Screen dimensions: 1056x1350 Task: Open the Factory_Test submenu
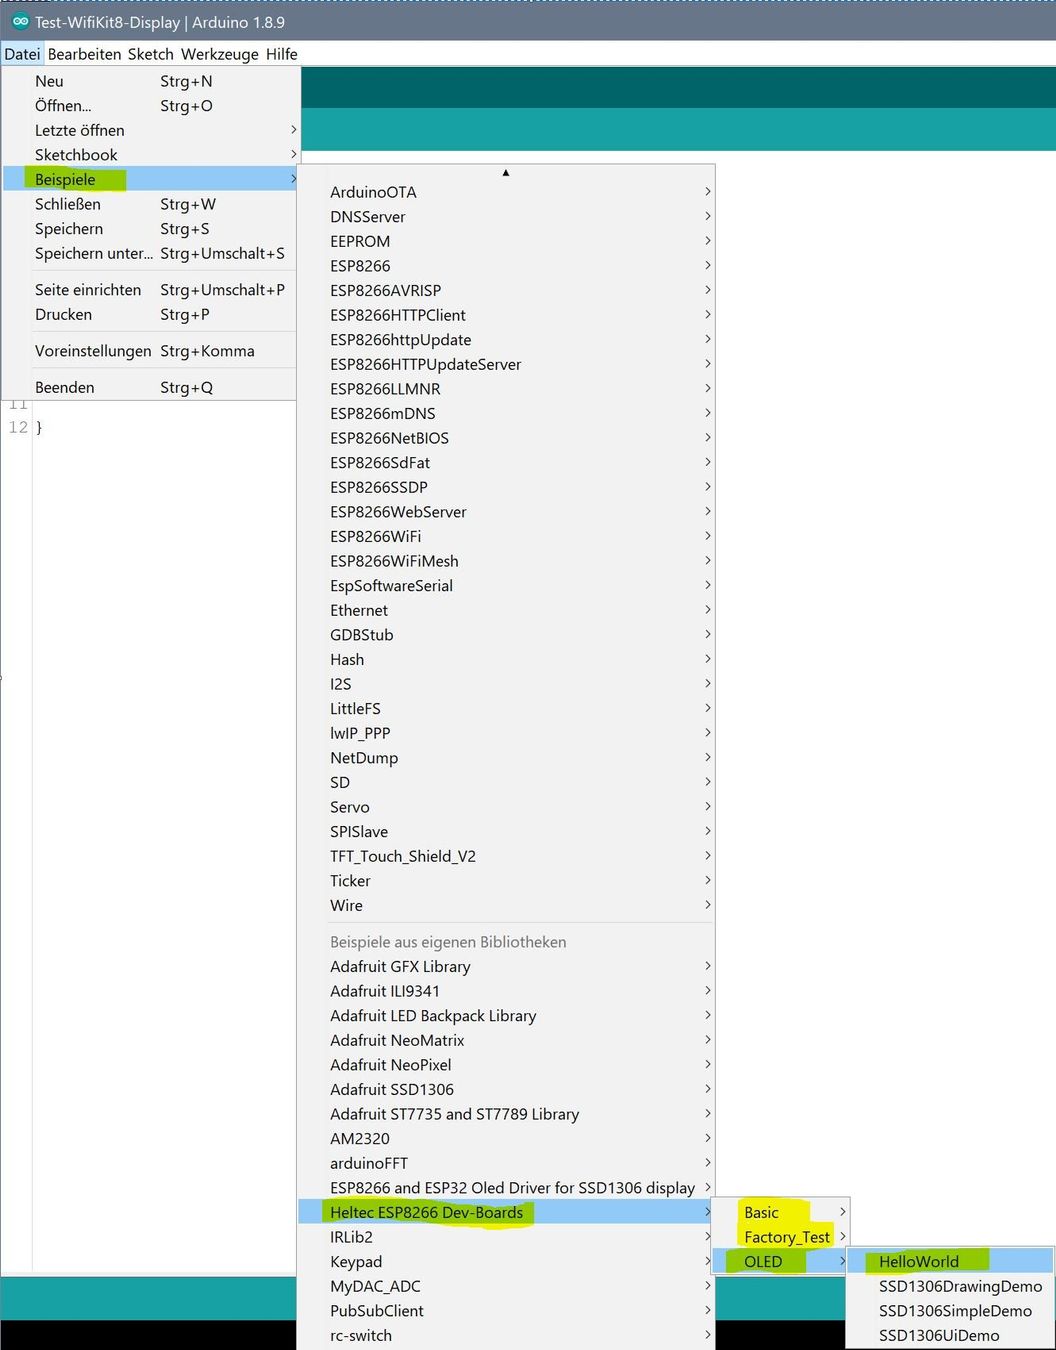pyautogui.click(x=780, y=1237)
